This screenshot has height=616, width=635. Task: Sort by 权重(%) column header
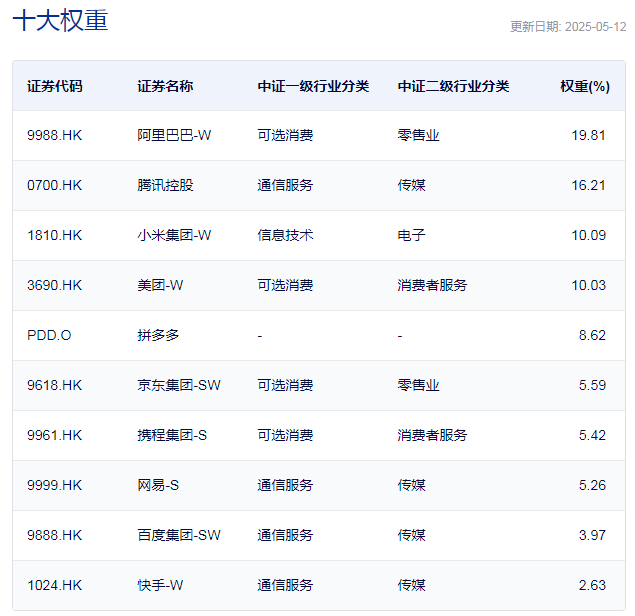click(x=584, y=86)
